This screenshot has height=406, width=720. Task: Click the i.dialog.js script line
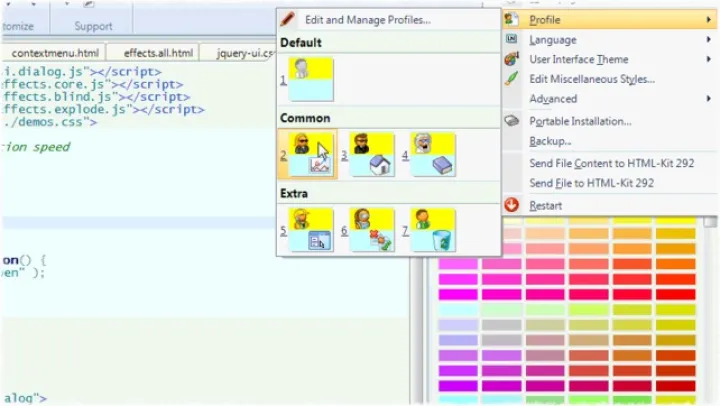[82, 72]
